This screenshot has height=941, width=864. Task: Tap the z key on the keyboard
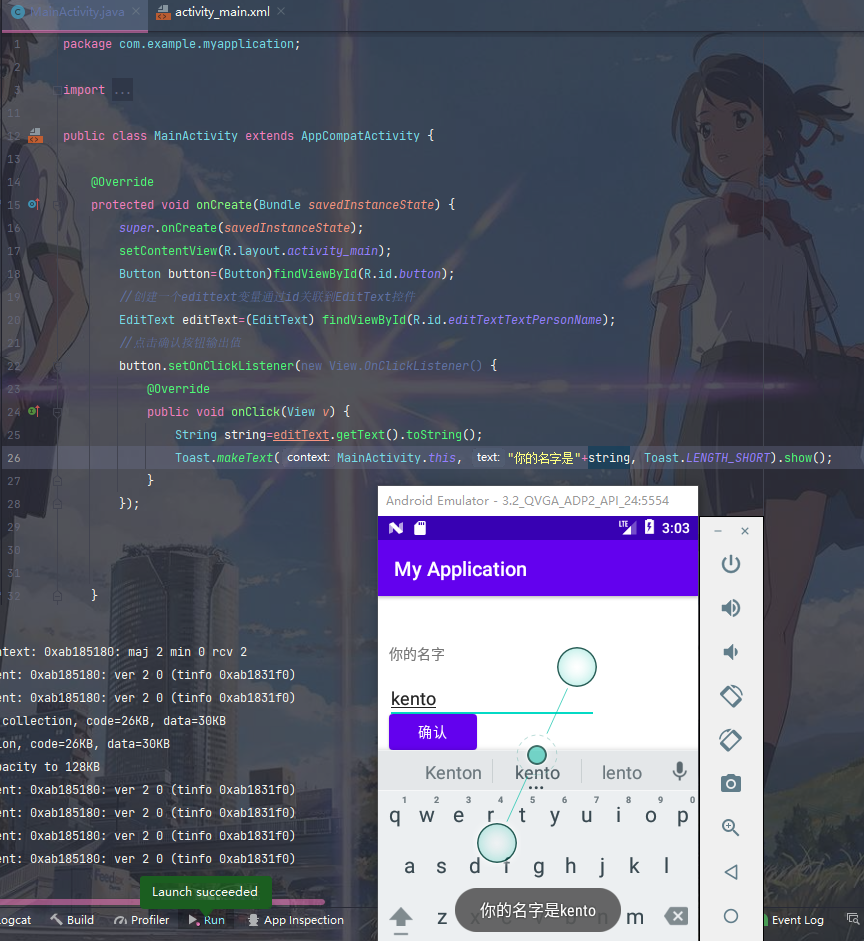(x=442, y=917)
